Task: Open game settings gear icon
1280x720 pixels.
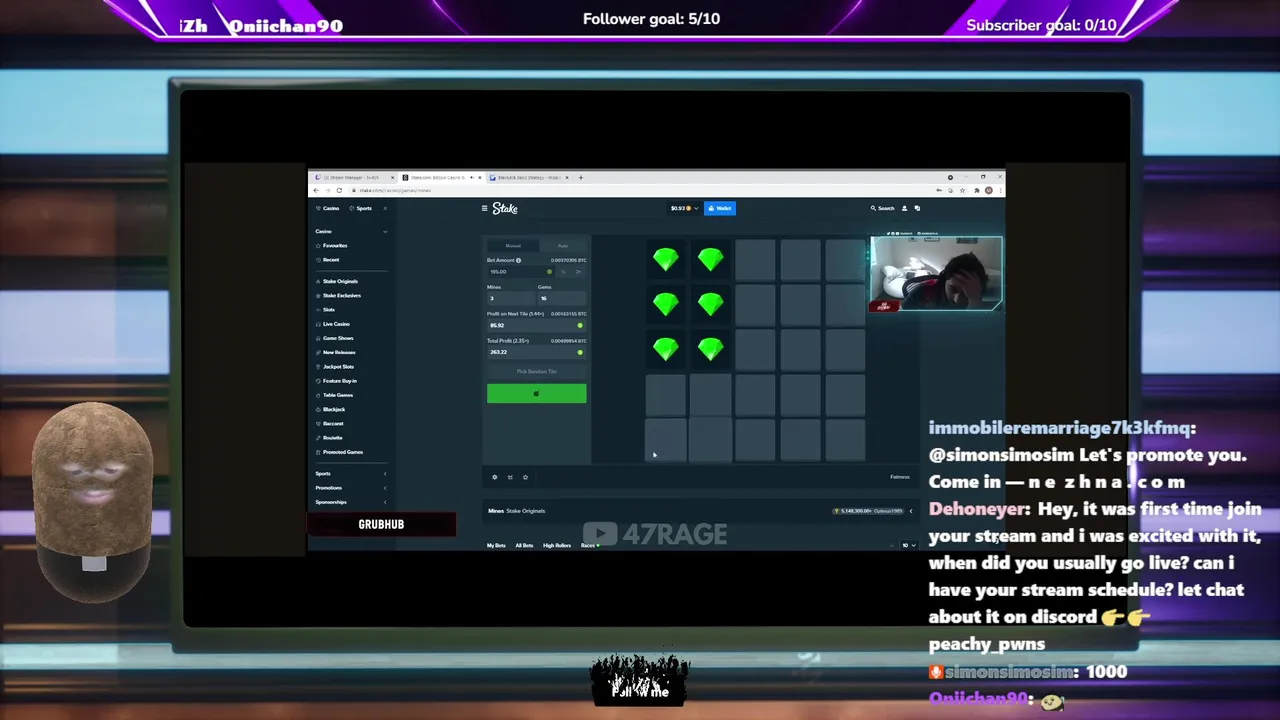Action: pos(494,477)
